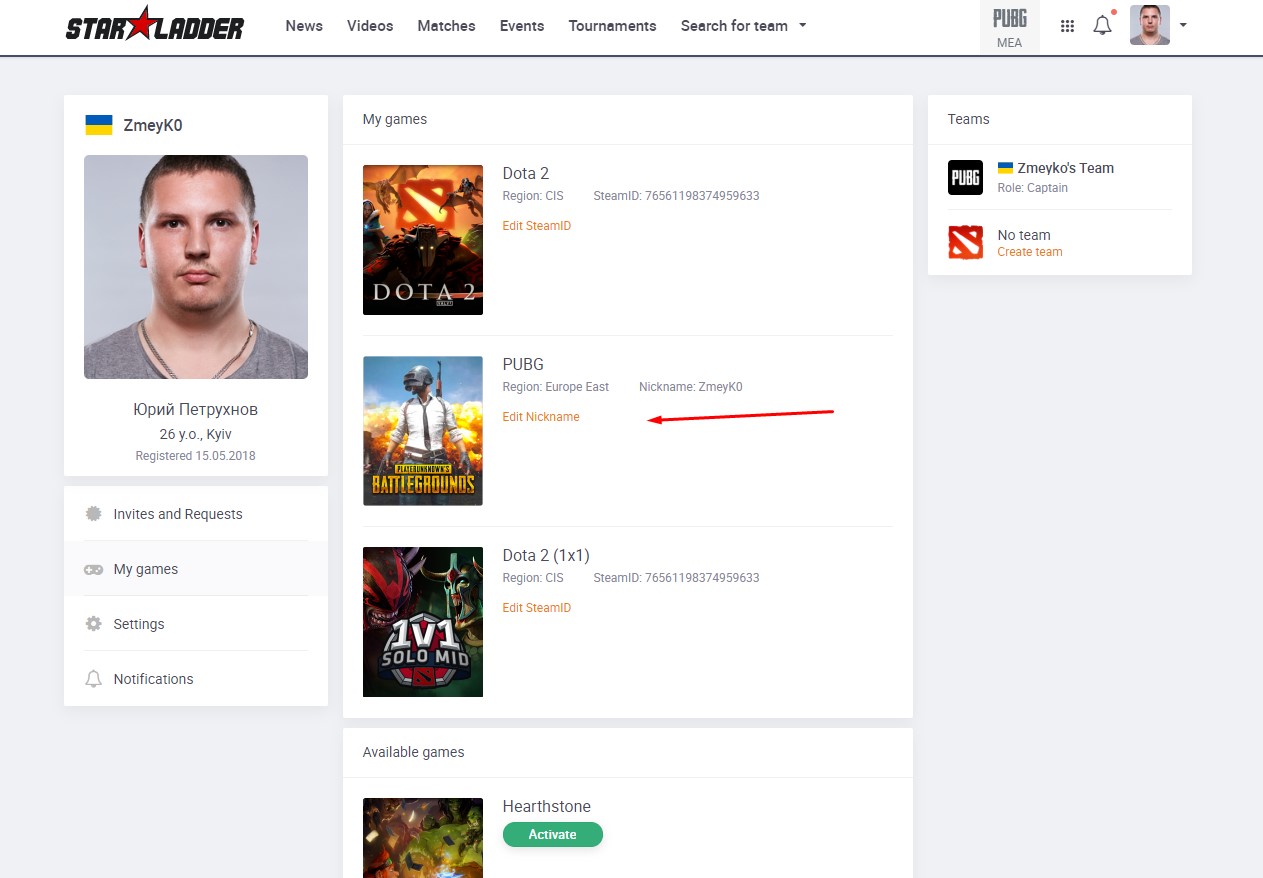Viewport: 1263px width, 878px height.
Task: Click the ZmeyK0 username heading
Action: click(153, 125)
